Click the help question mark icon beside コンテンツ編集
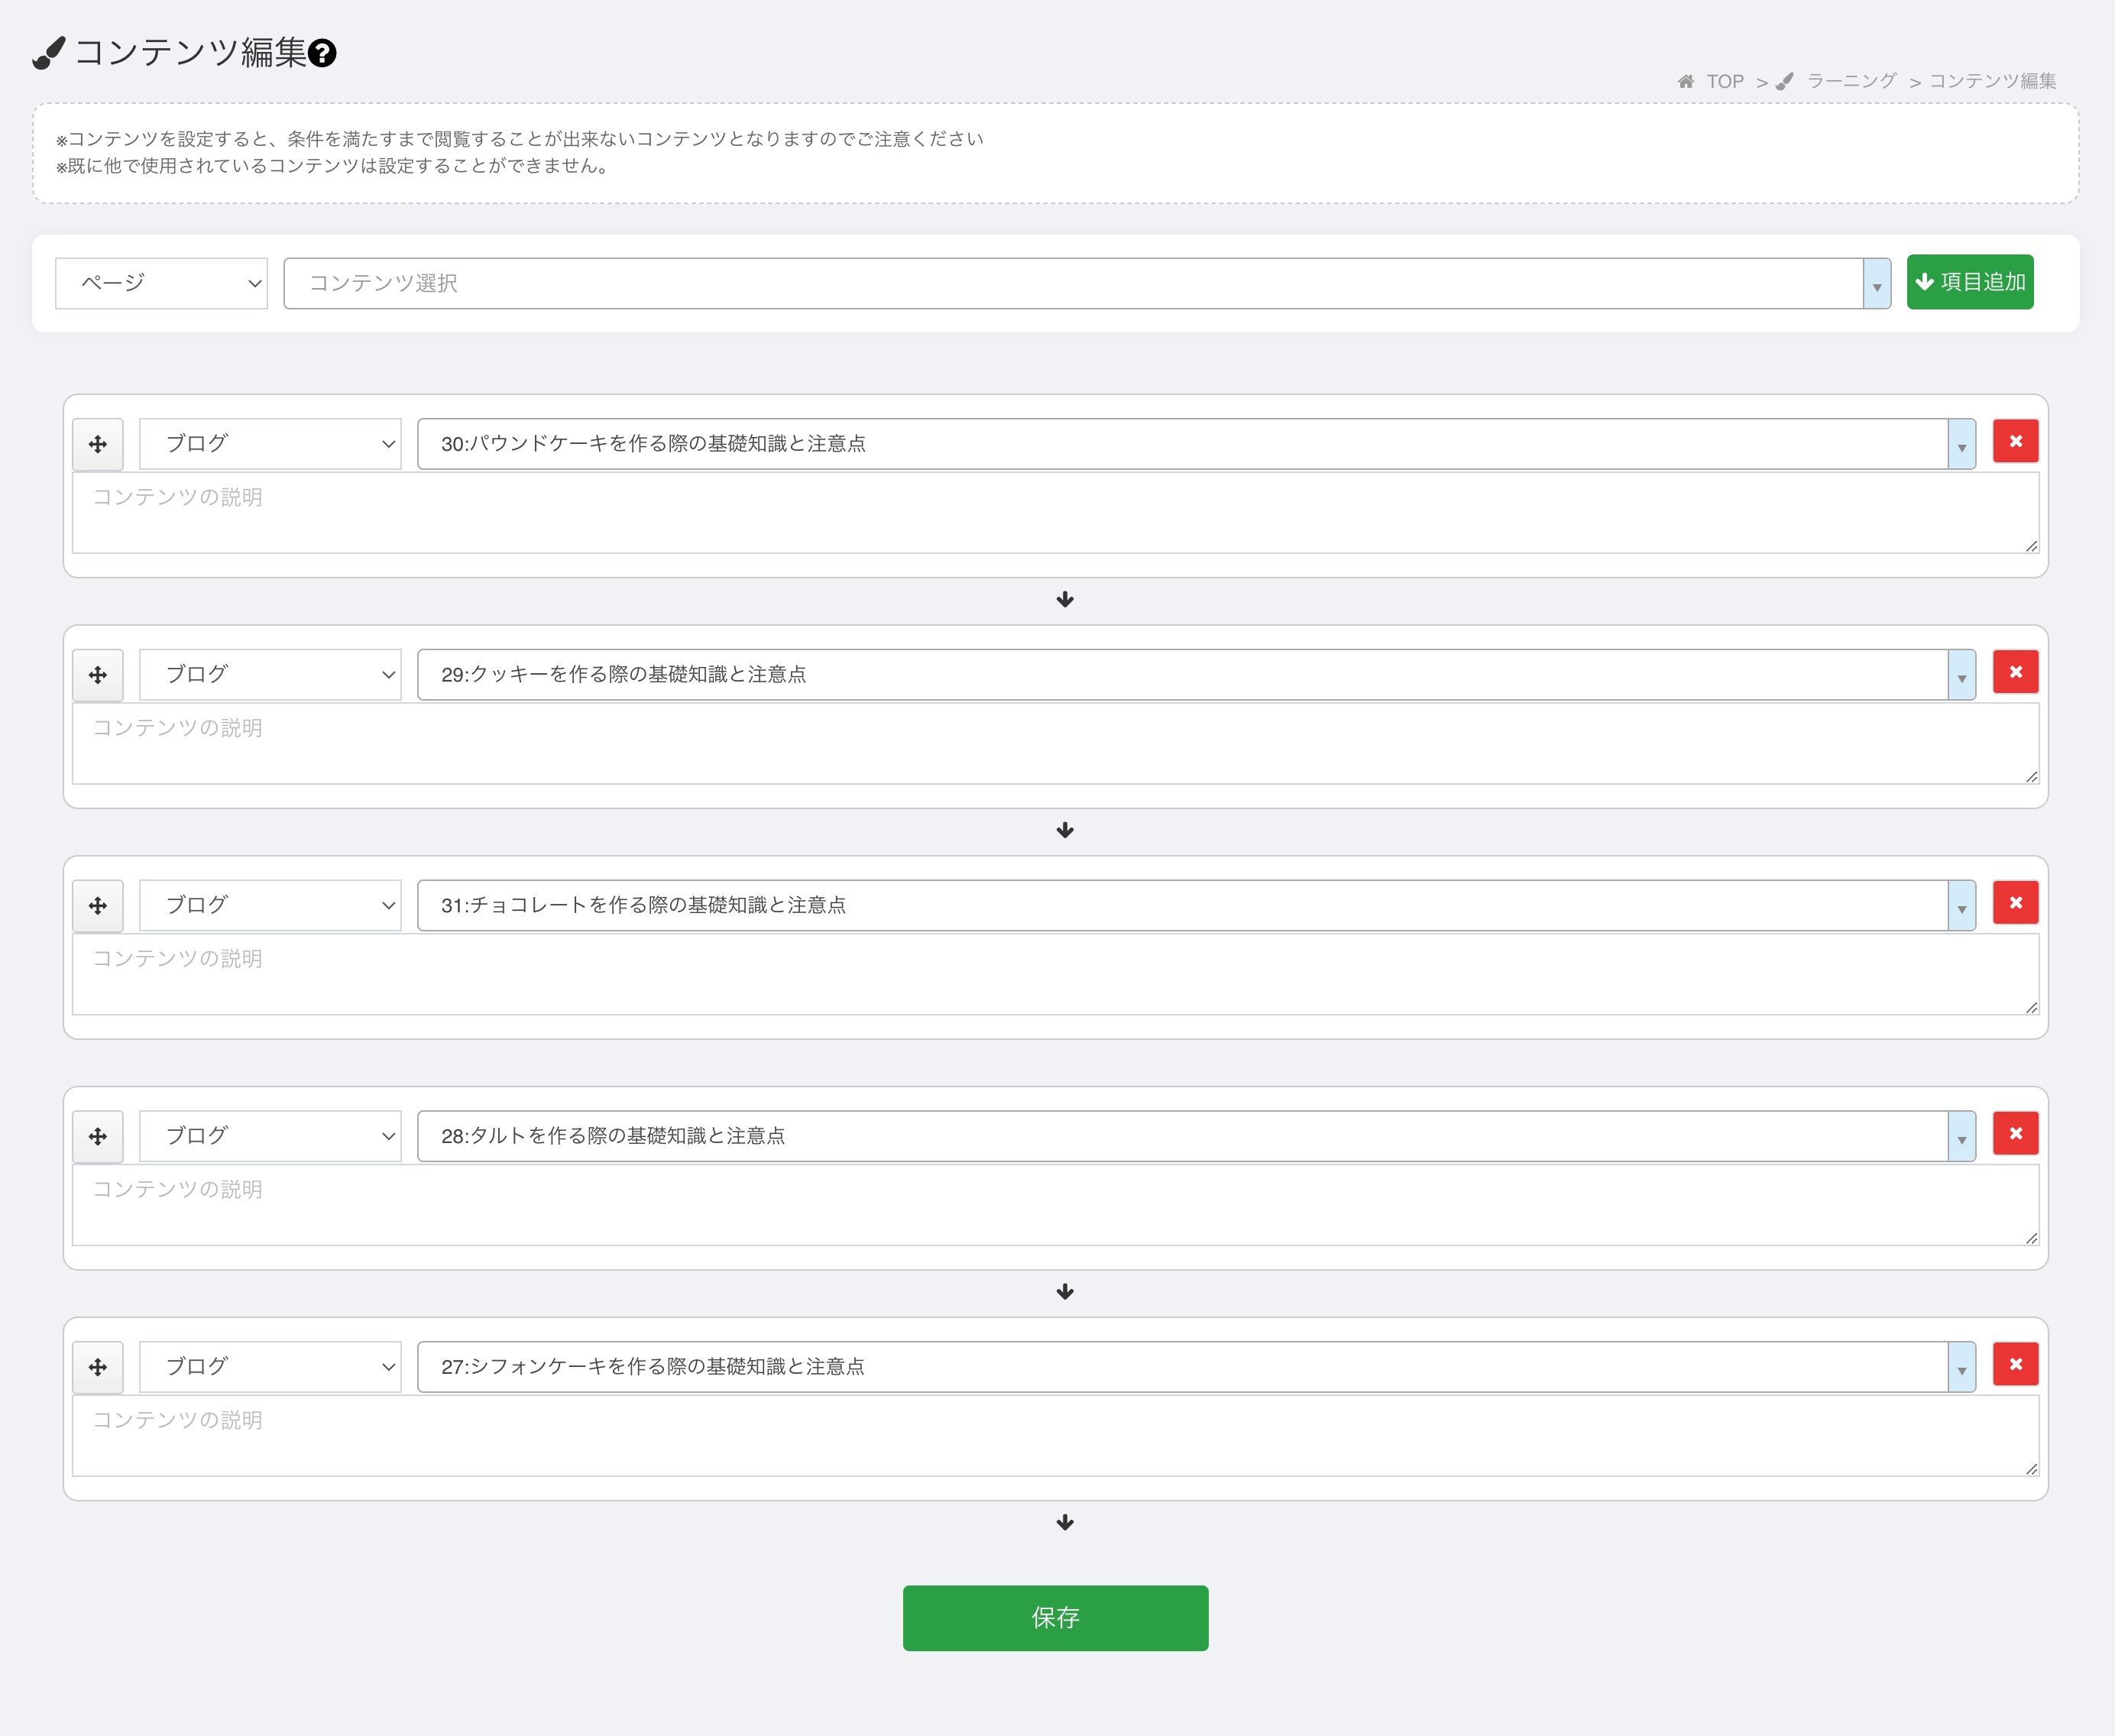The width and height of the screenshot is (2115, 1736). click(x=322, y=53)
